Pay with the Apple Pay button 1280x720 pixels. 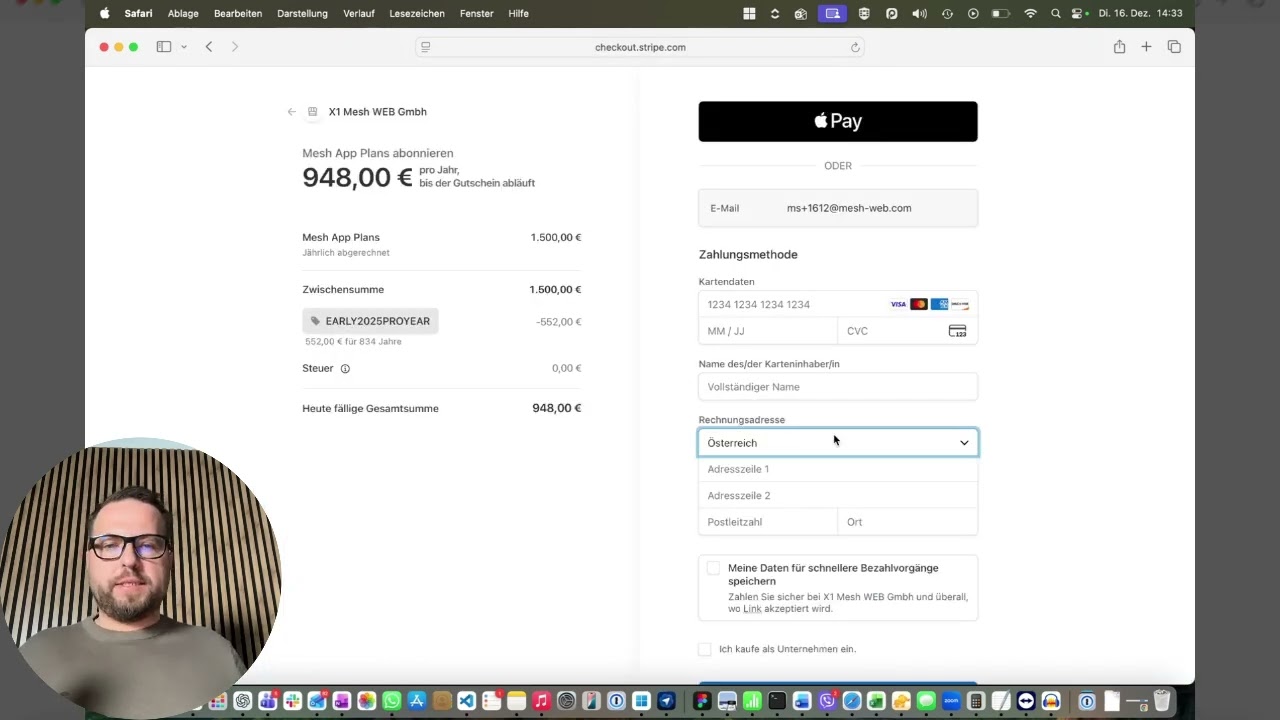click(838, 121)
